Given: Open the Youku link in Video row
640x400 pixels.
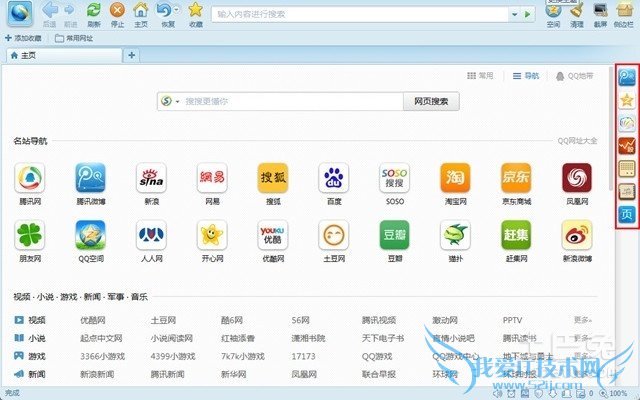Looking at the screenshot, I should [93, 320].
